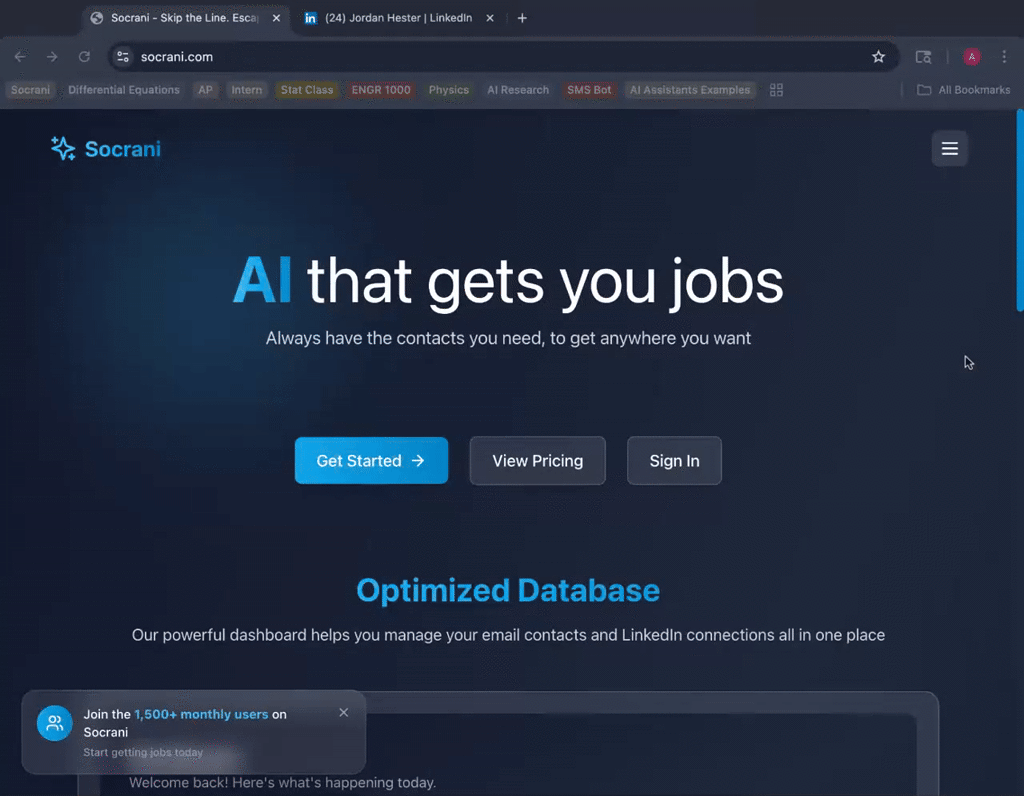The width and height of the screenshot is (1024, 796).
Task: Go back using the browser back arrow
Action: coord(20,57)
